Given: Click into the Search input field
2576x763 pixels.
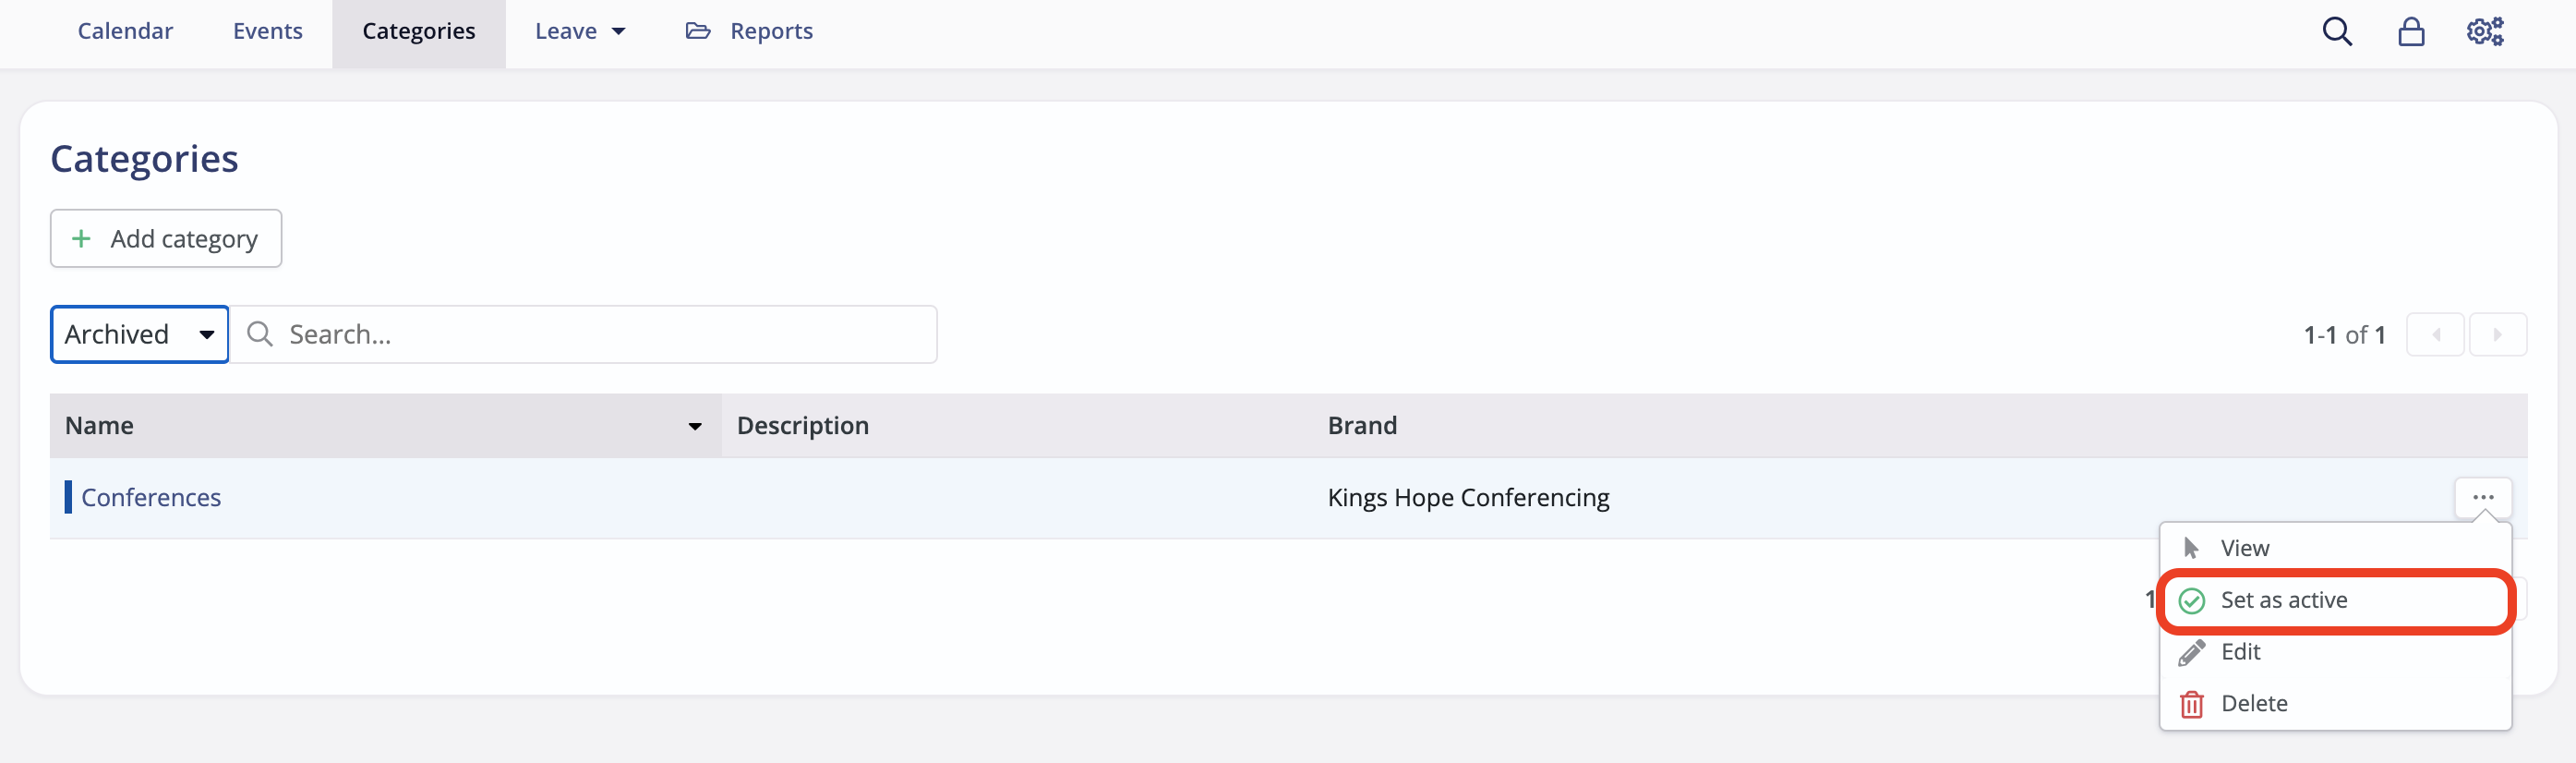Looking at the screenshot, I should tap(584, 334).
